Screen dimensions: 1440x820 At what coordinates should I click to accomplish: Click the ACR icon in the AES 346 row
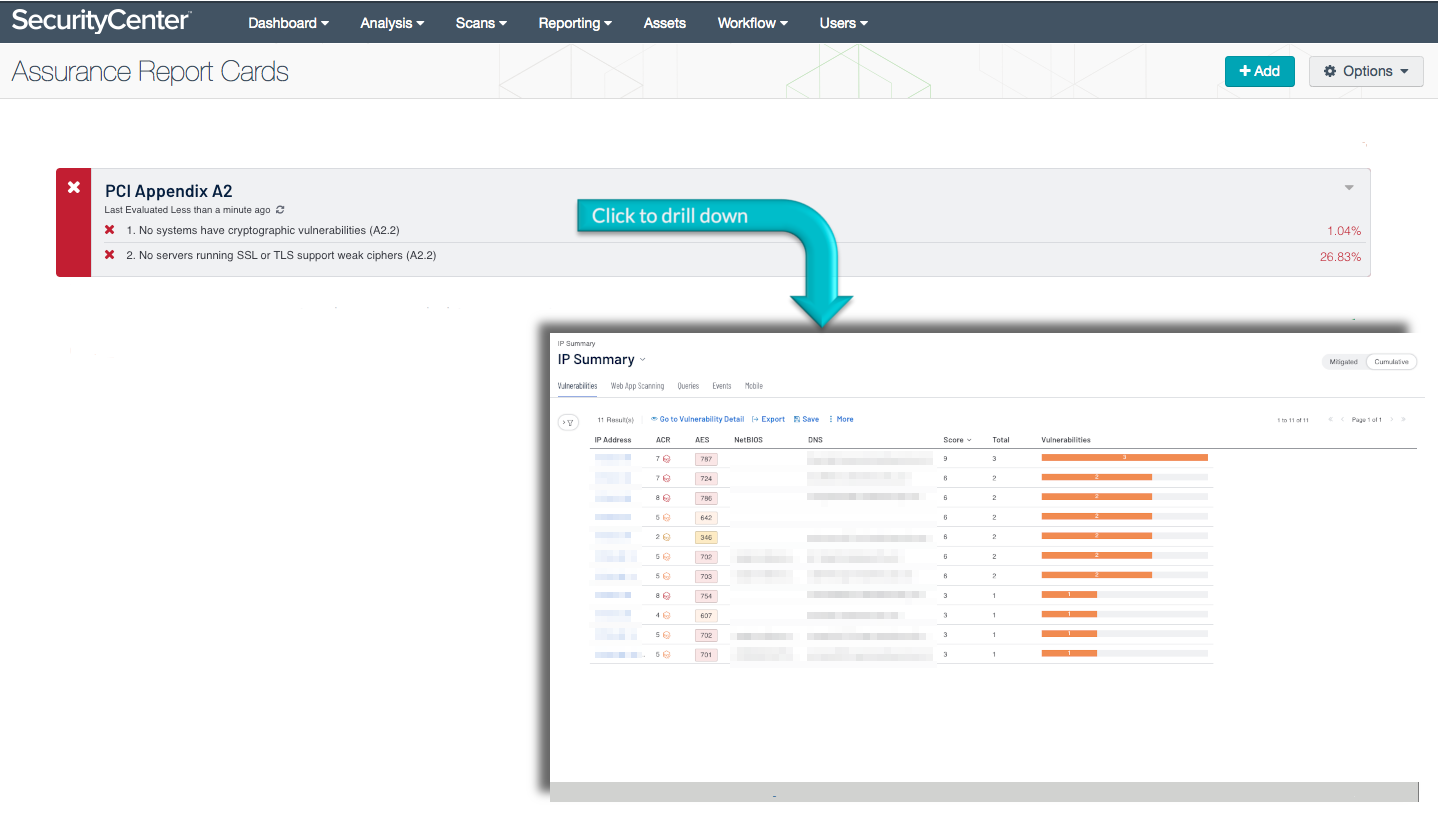(667, 537)
